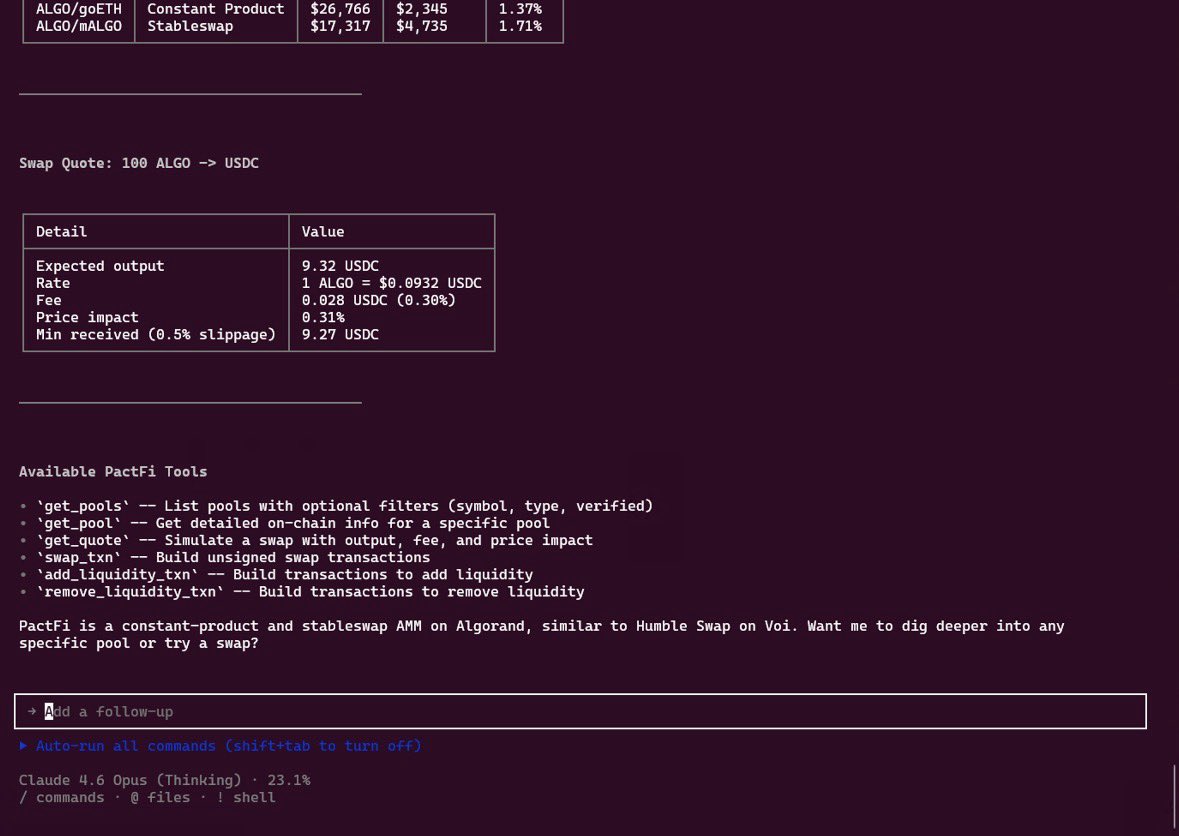Screen dimensions: 1179x836
Task: Click 'Available PactFi Tools' heading
Action: pyautogui.click(x=113, y=472)
